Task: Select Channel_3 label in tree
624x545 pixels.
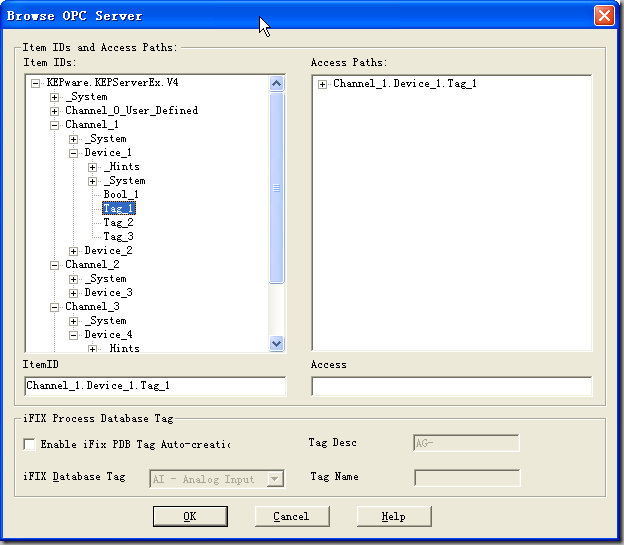Action: tap(92, 307)
